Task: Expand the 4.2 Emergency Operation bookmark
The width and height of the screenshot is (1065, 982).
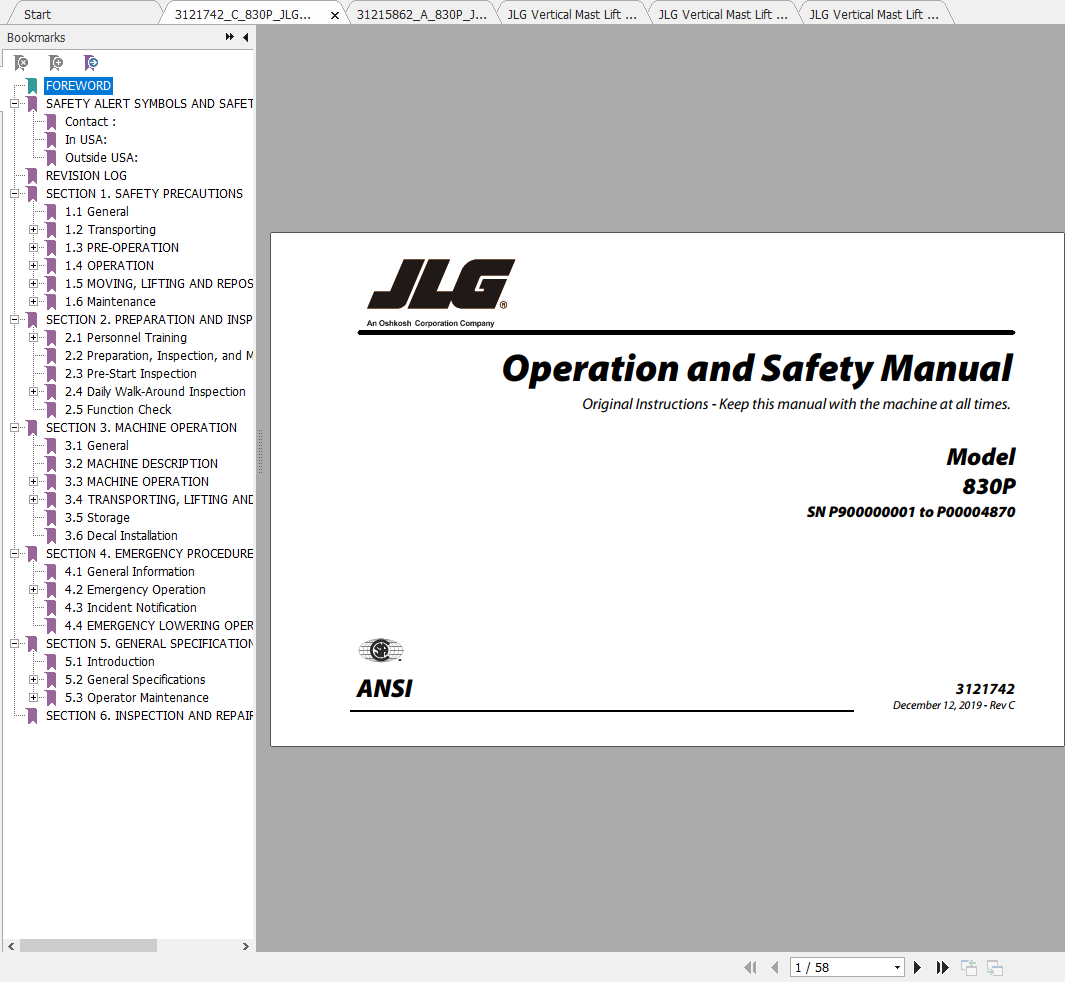Action: point(33,589)
